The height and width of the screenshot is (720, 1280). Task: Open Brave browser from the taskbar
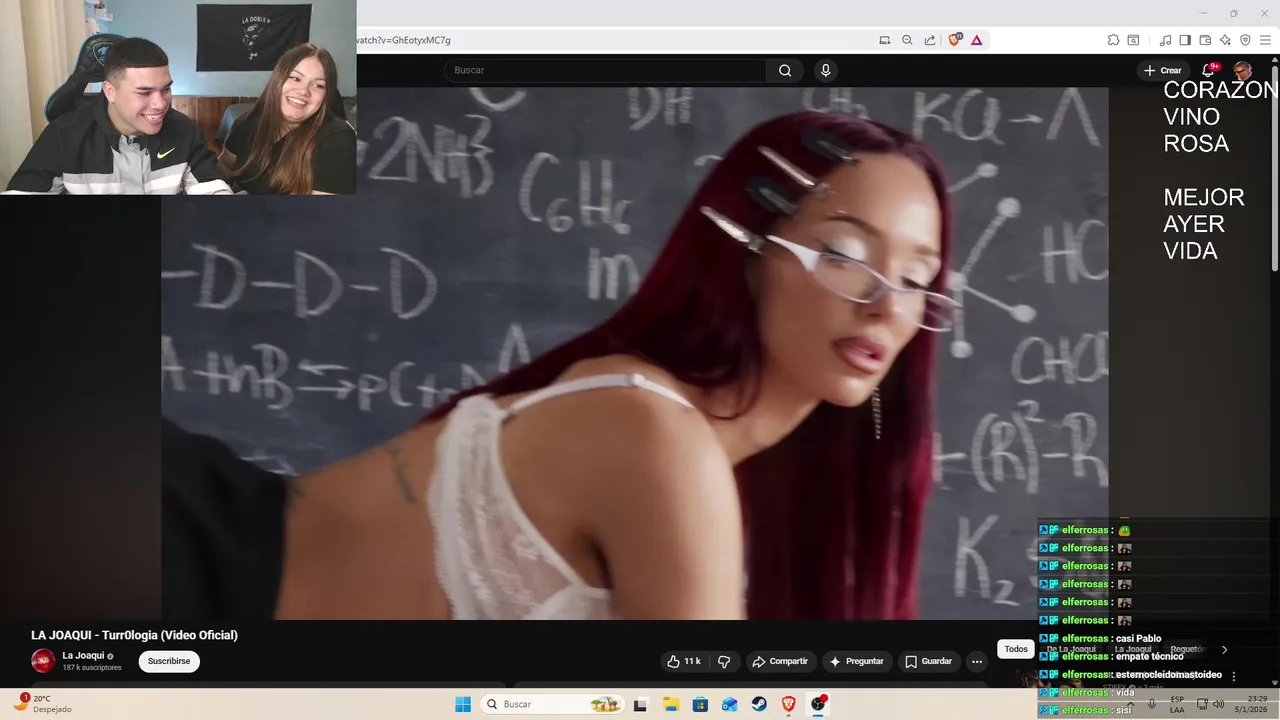(x=789, y=704)
